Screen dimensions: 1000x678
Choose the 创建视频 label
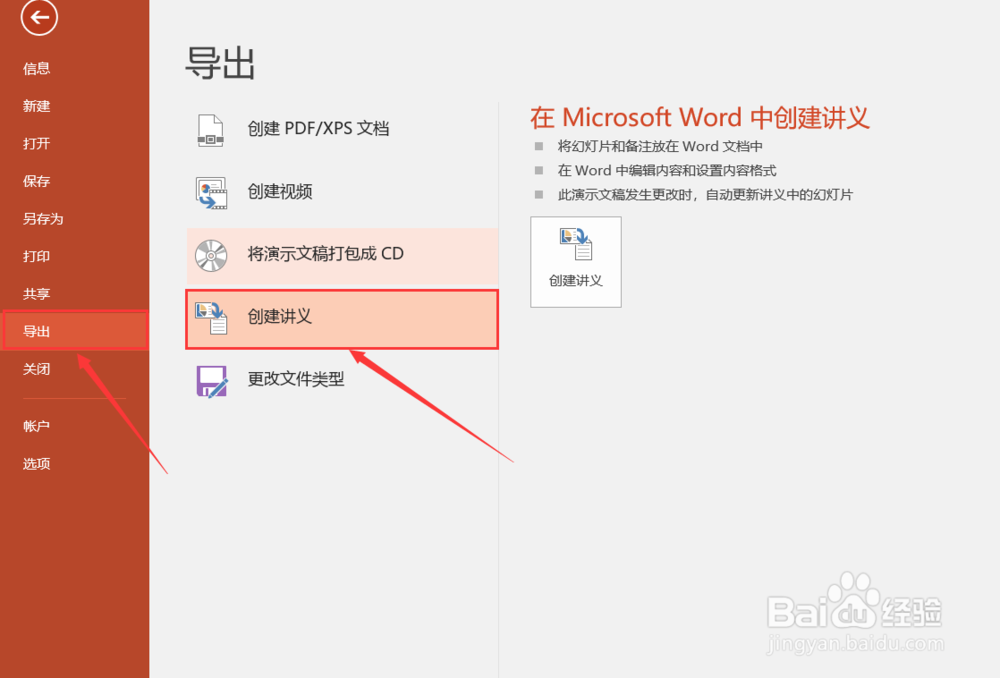click(280, 191)
